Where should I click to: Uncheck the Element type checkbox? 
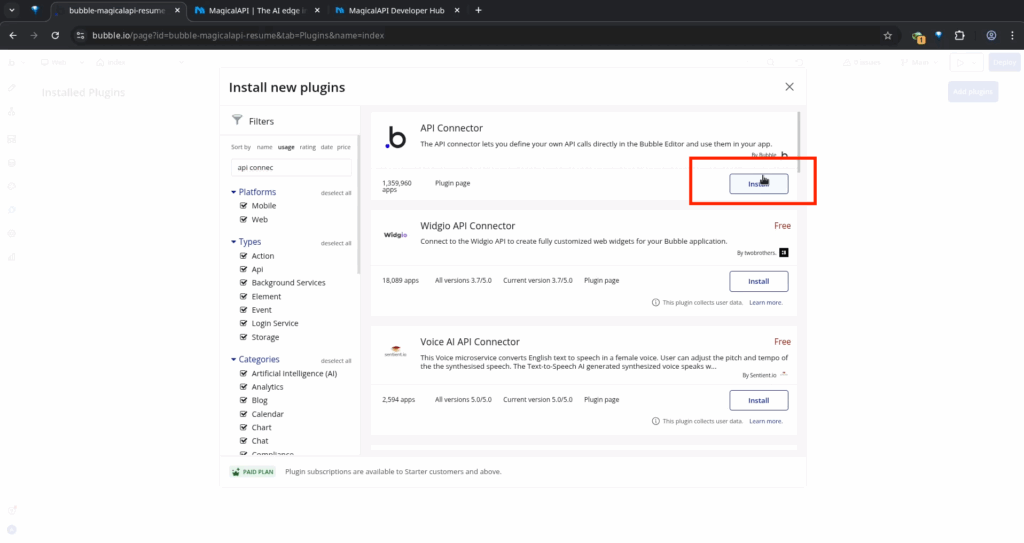(x=244, y=296)
